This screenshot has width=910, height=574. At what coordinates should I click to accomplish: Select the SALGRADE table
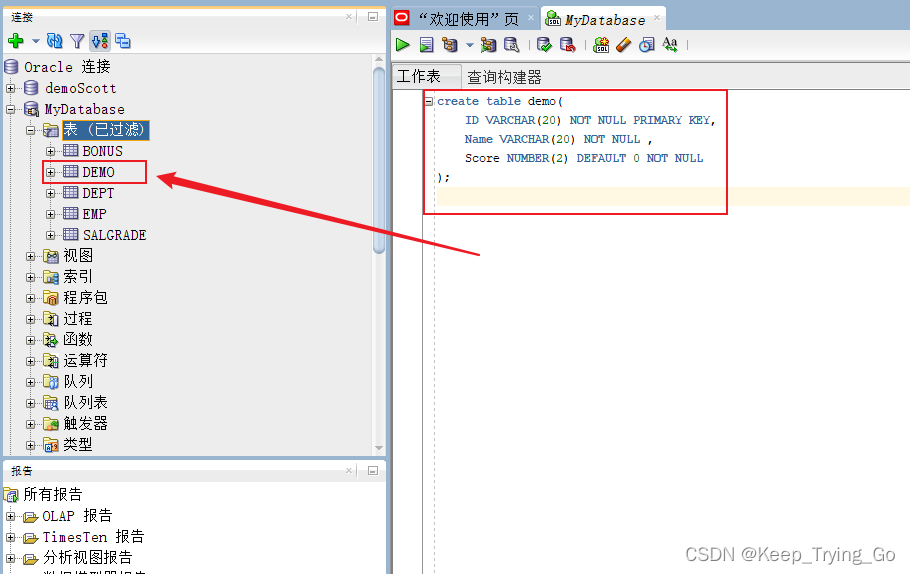(x=114, y=235)
